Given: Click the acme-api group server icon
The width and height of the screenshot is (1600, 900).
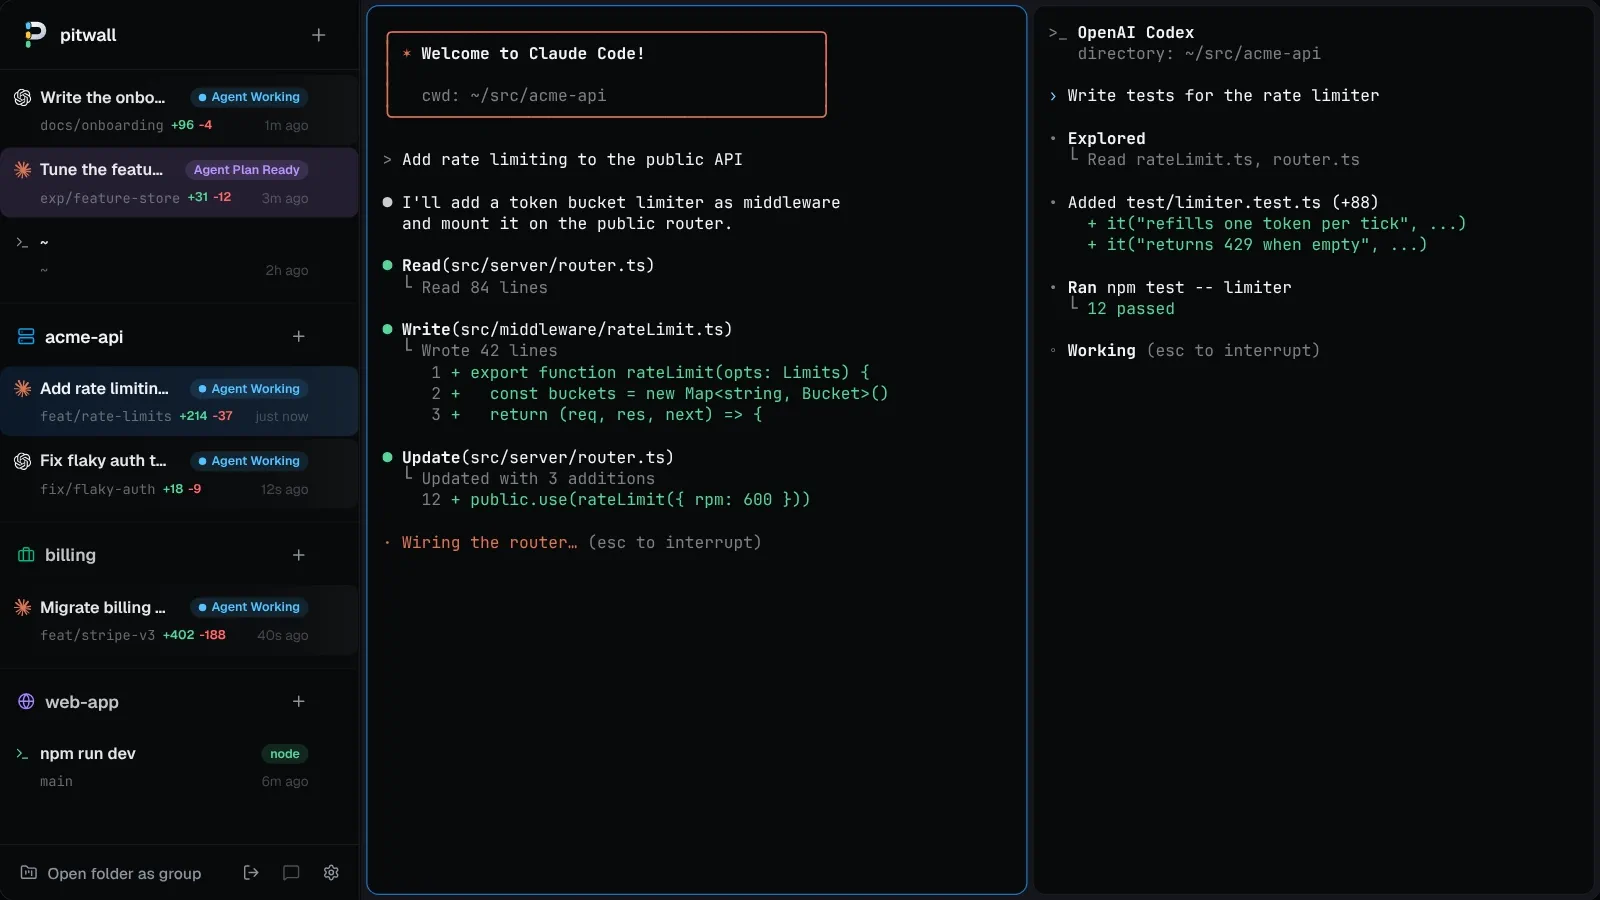Looking at the screenshot, I should pos(27,337).
